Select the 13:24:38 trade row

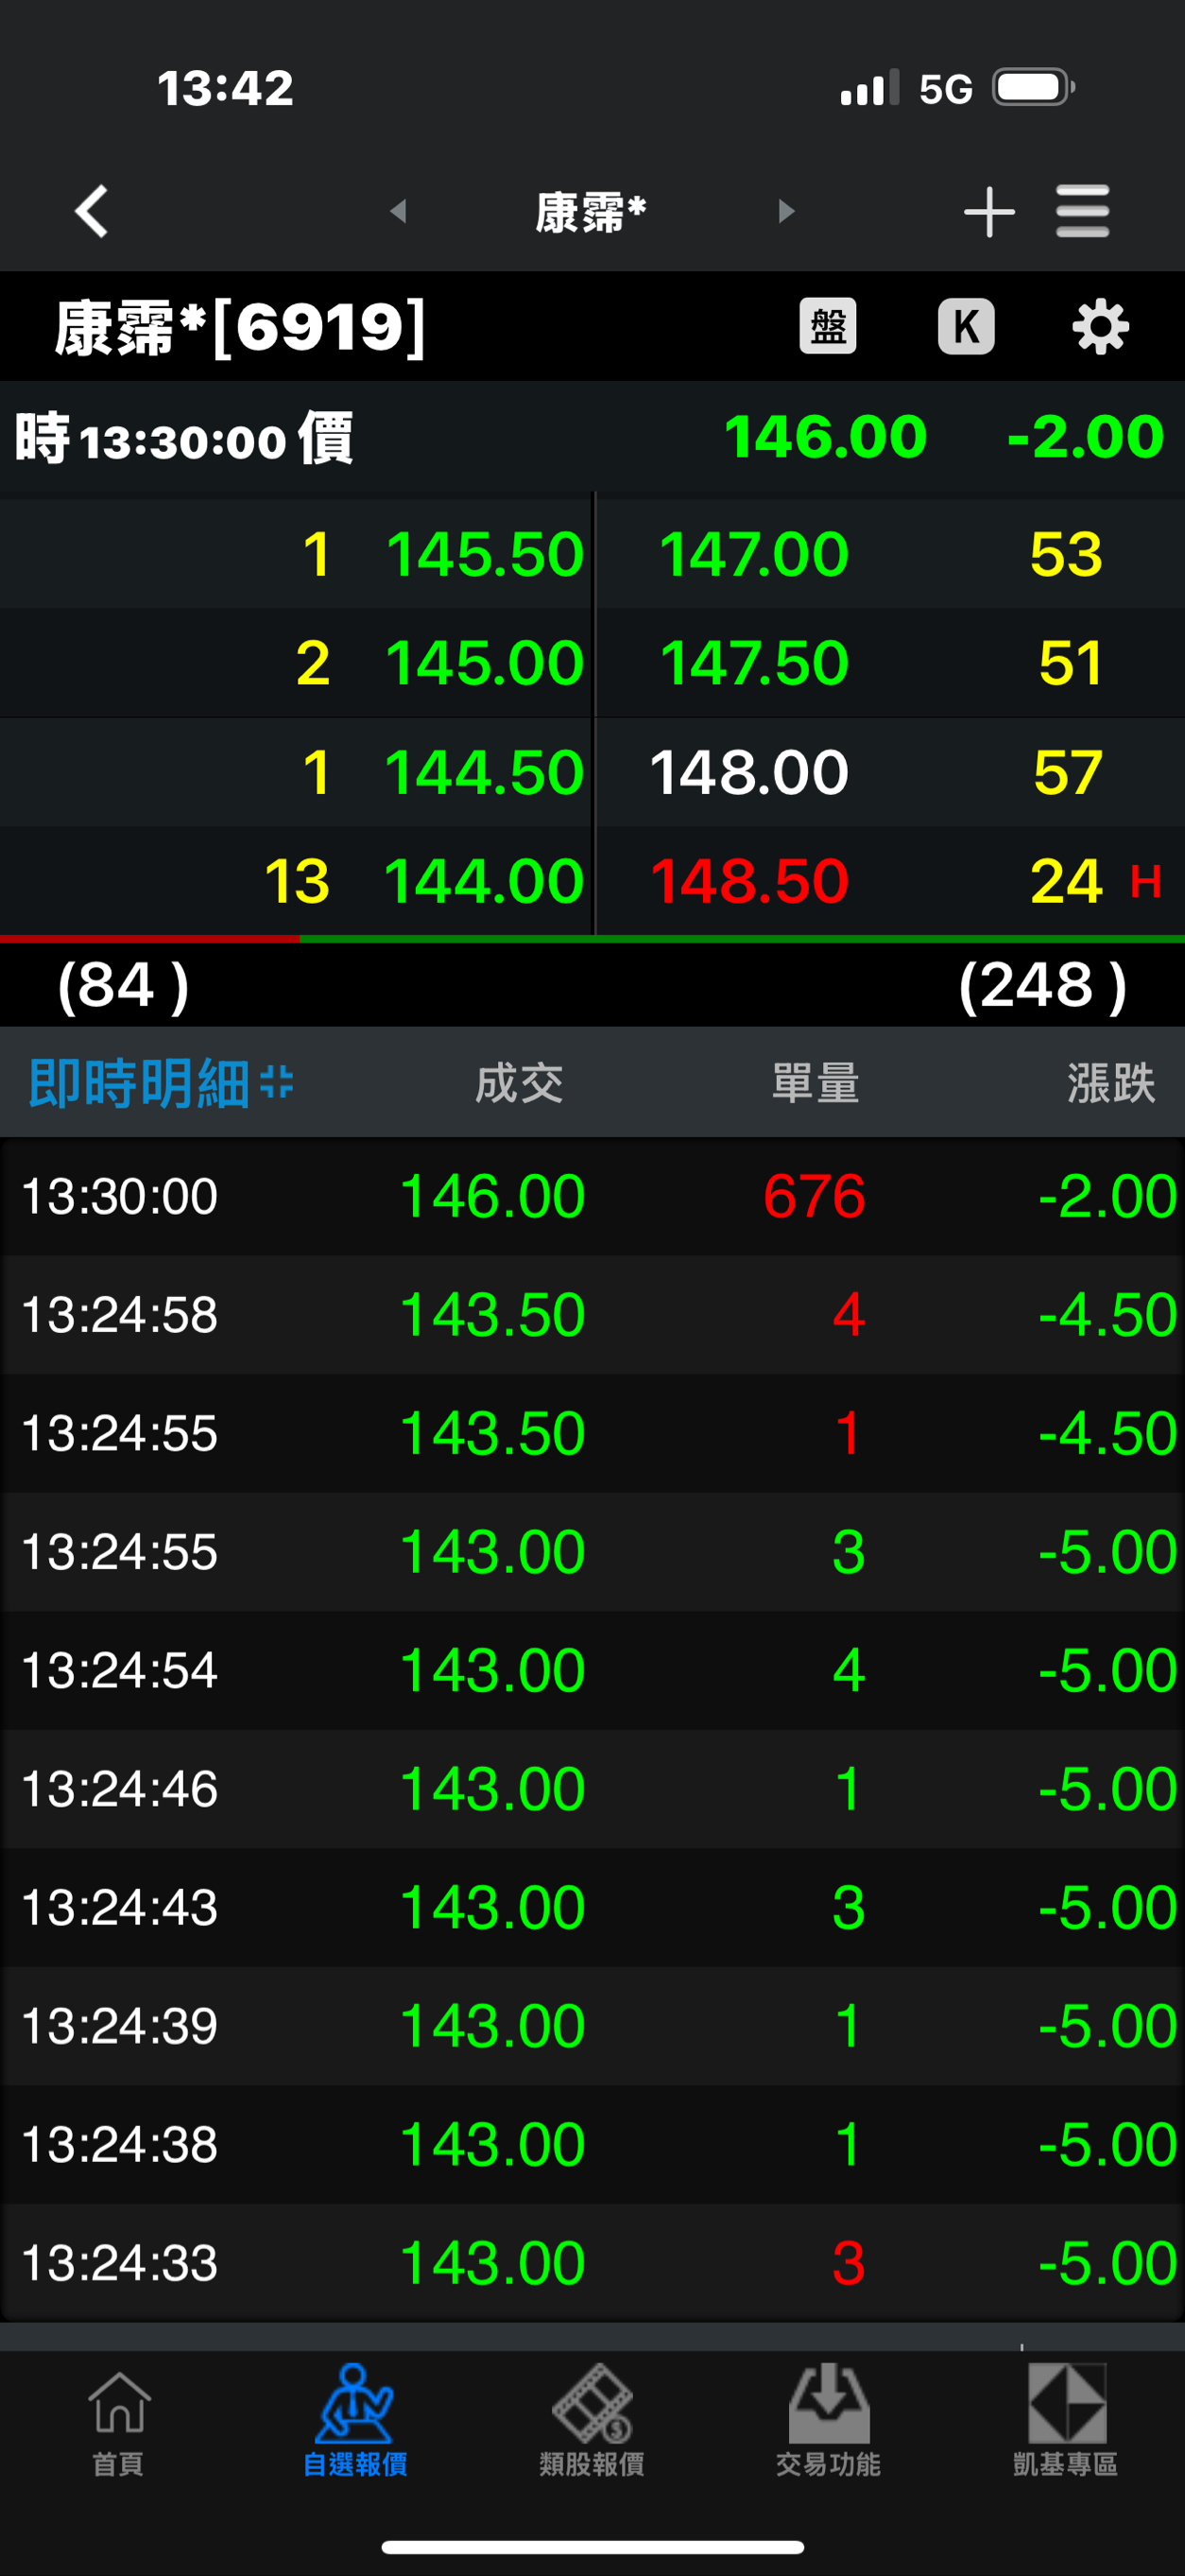(592, 2144)
